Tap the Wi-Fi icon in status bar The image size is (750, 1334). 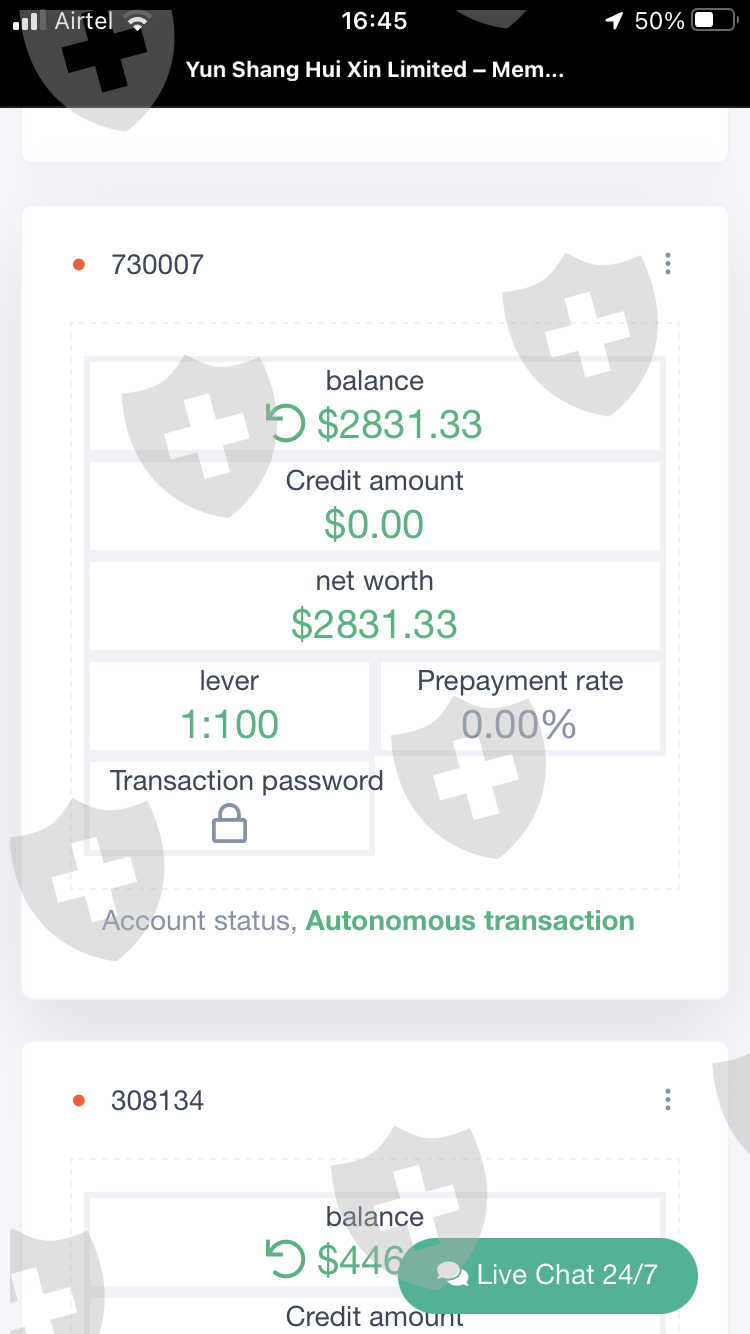138,21
